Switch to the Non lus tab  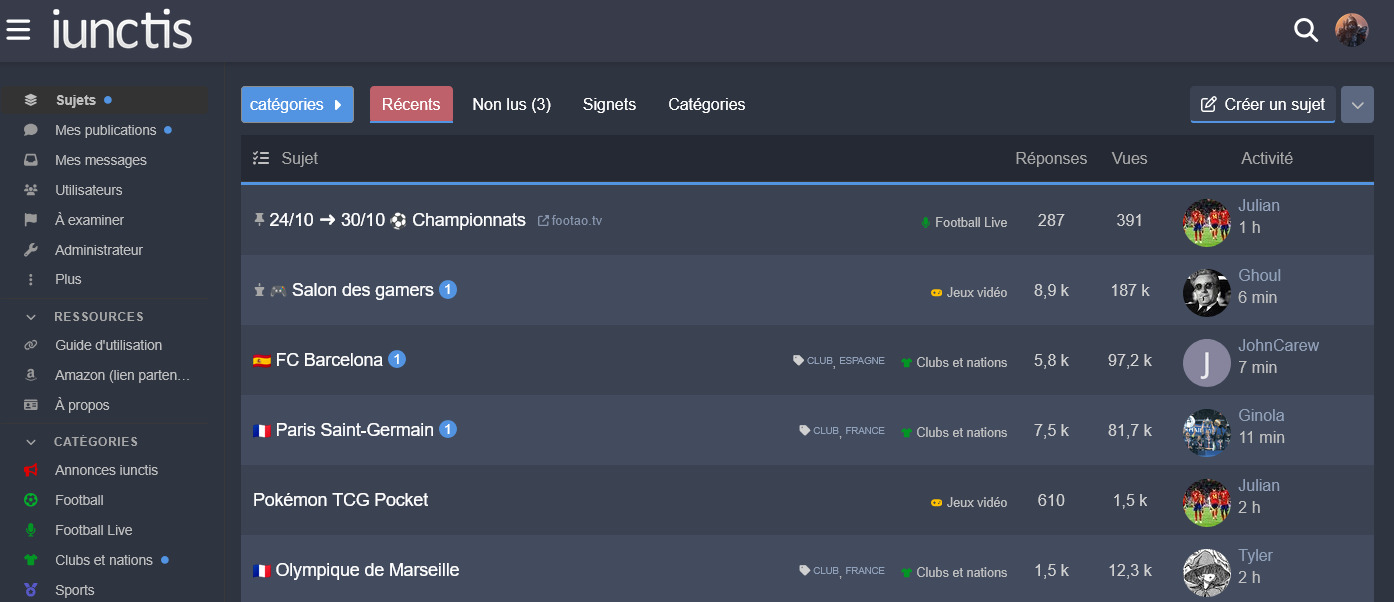(511, 104)
